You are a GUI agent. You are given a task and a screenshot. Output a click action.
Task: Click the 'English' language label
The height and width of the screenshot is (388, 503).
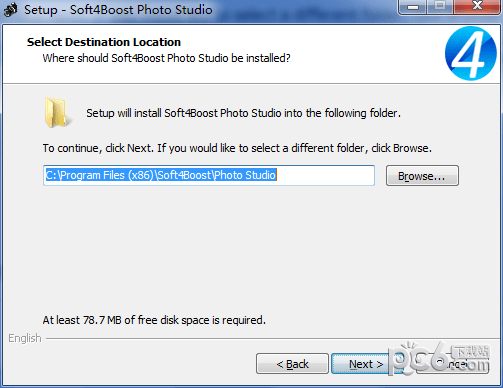pyautogui.click(x=25, y=338)
